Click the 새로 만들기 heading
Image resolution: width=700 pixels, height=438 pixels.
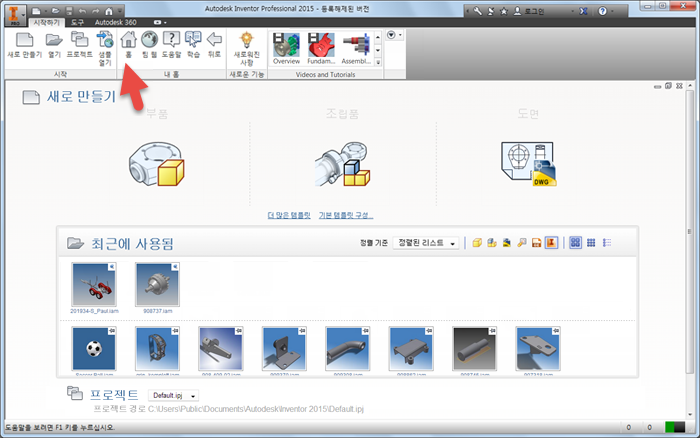tap(81, 96)
